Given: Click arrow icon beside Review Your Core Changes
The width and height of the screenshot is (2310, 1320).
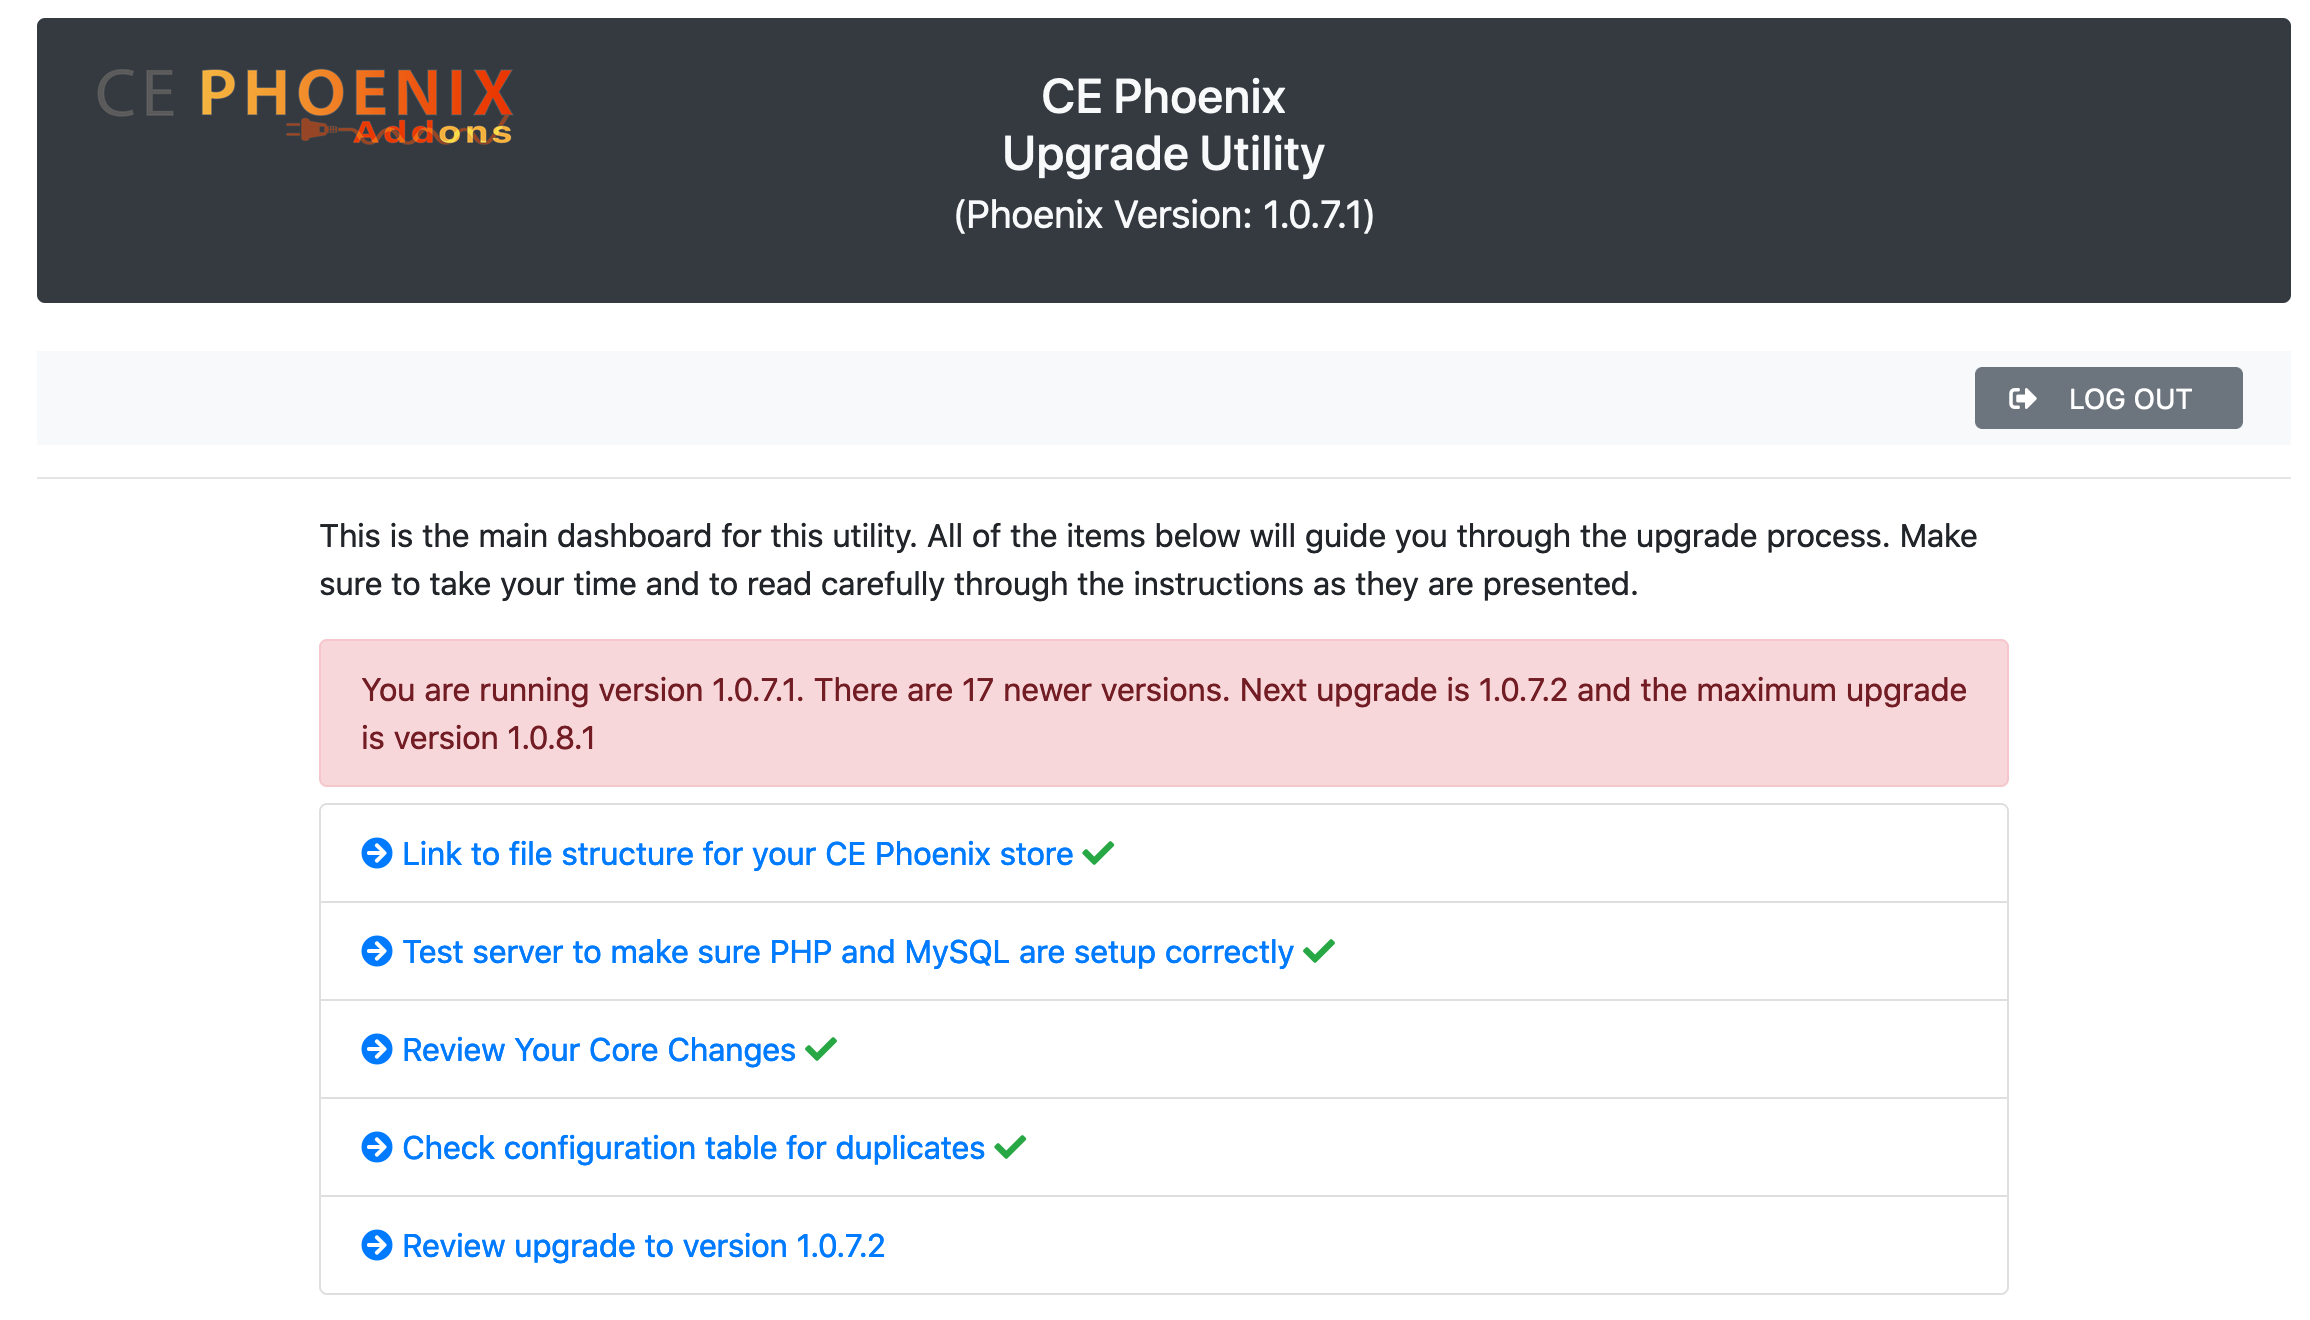Looking at the screenshot, I should click(377, 1049).
